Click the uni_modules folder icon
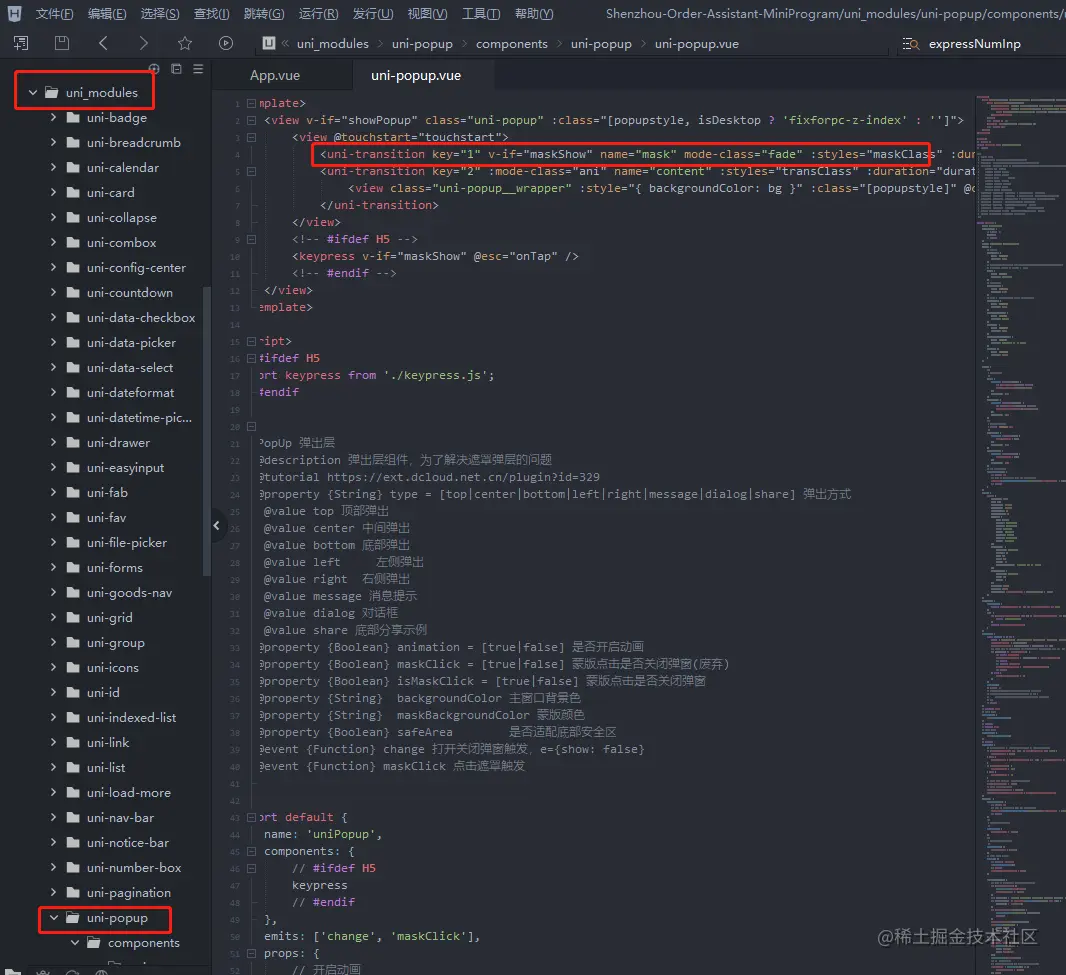 click(52, 92)
